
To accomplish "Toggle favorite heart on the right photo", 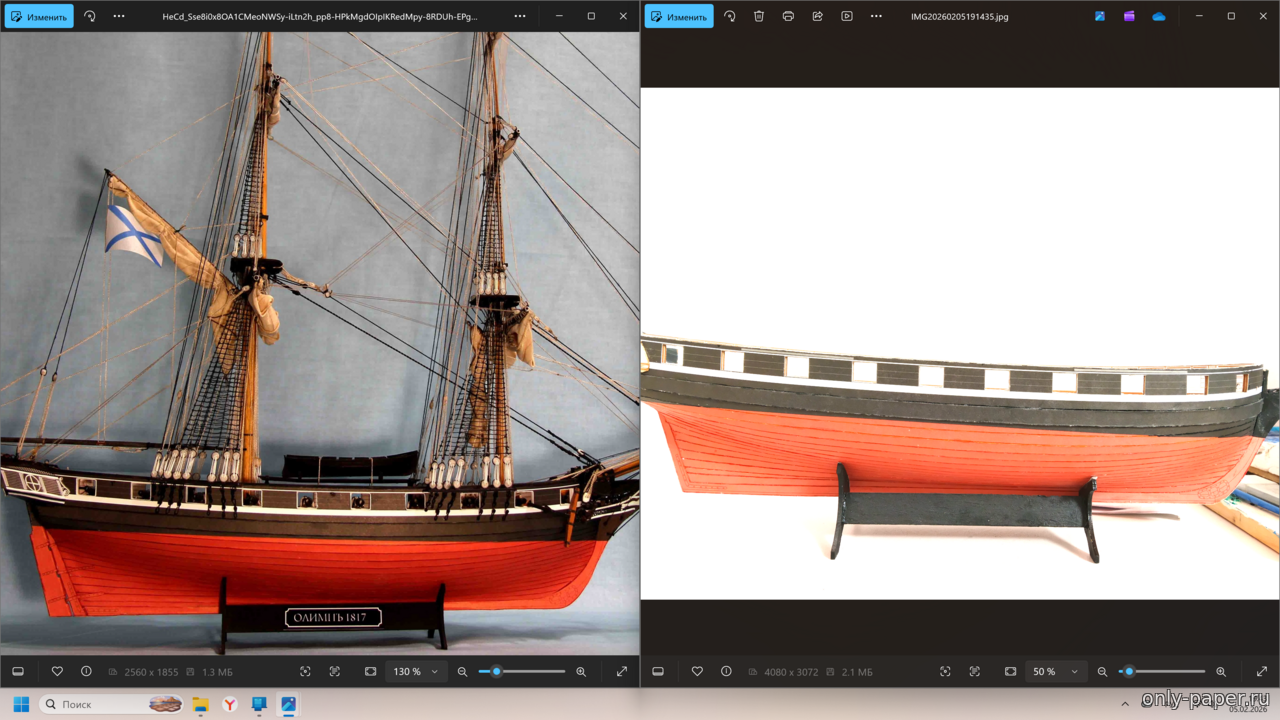I will (697, 672).
